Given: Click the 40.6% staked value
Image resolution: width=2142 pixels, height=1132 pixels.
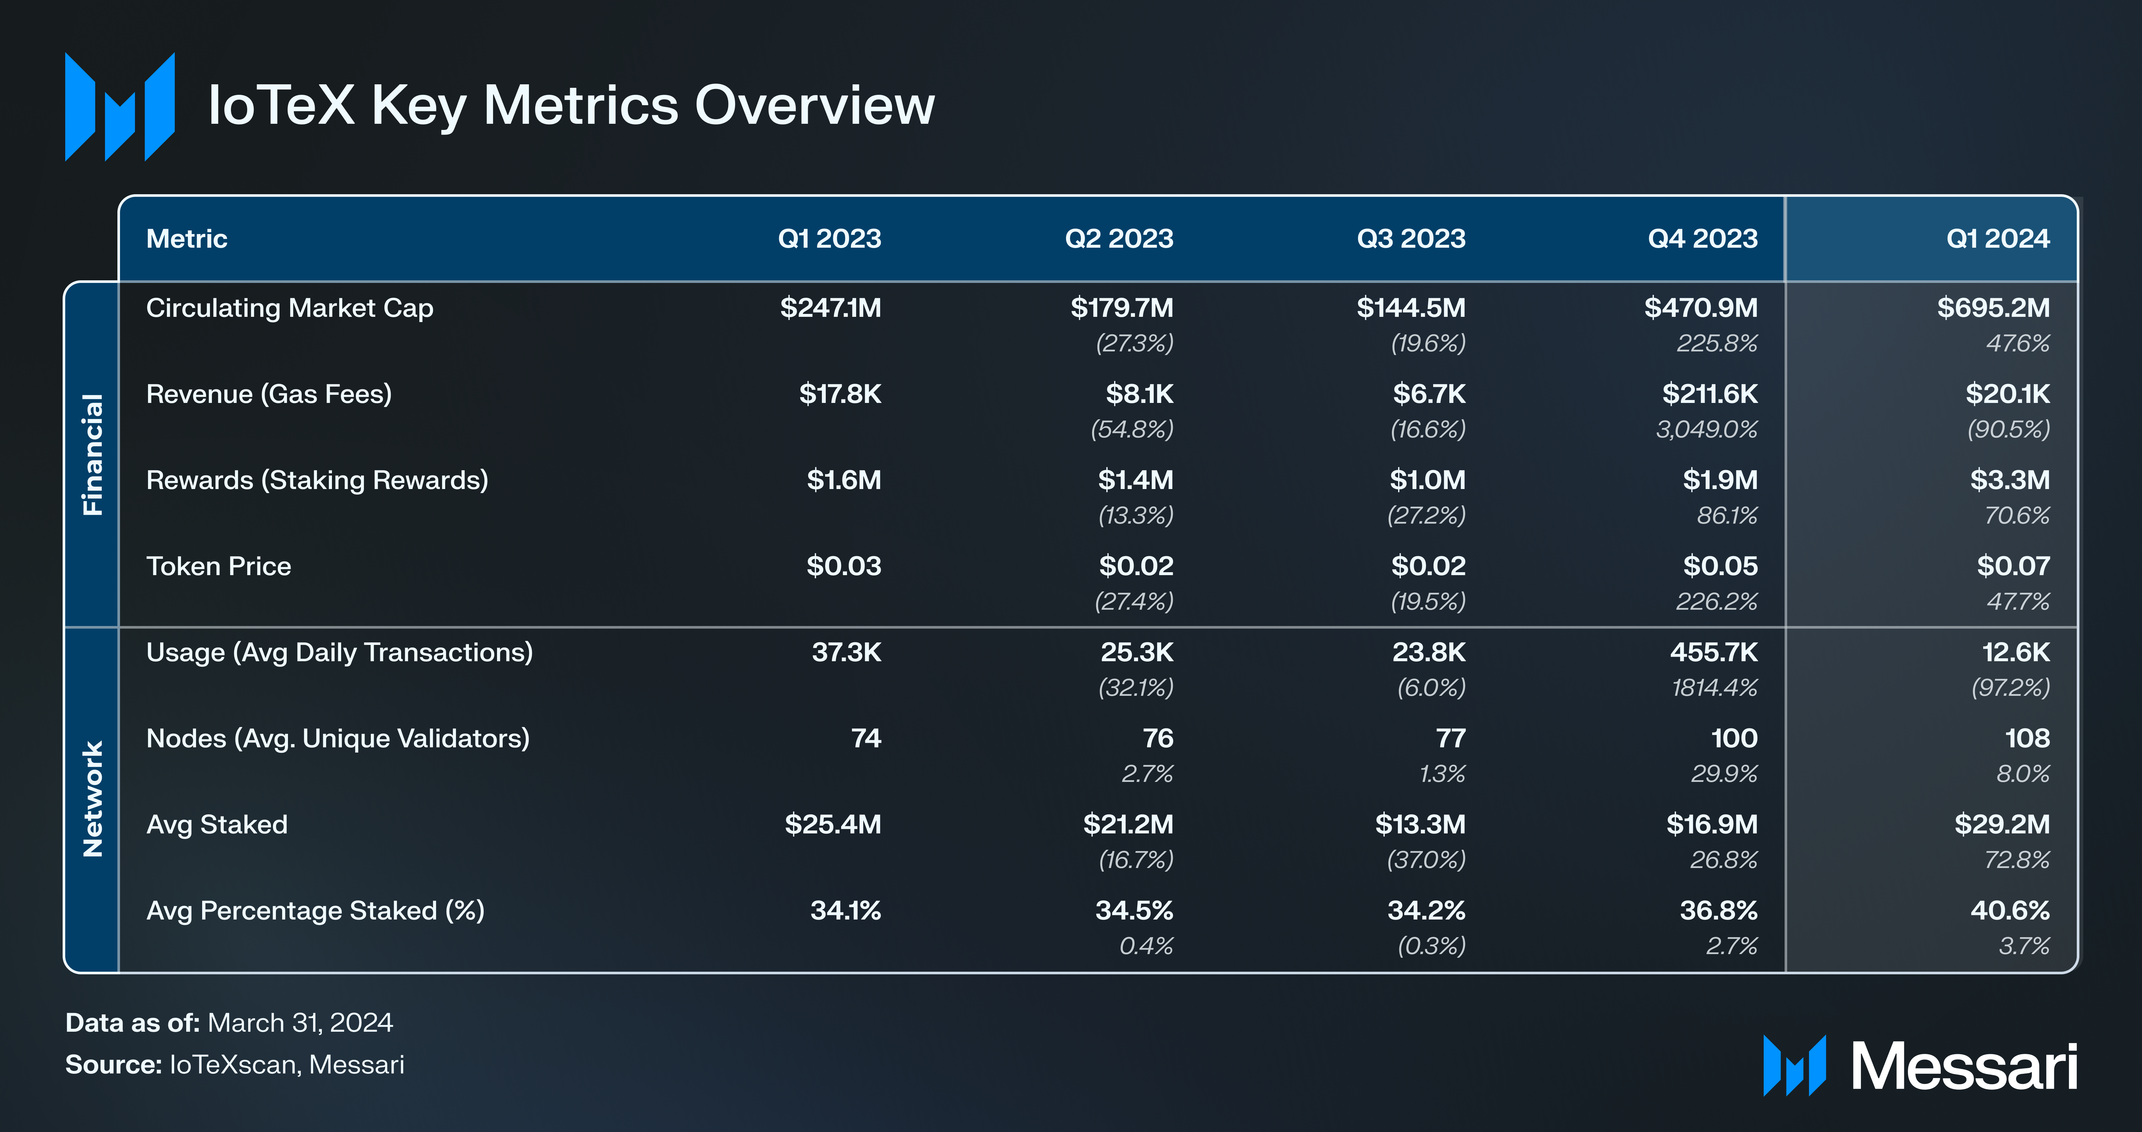Looking at the screenshot, I should click(x=2009, y=911).
